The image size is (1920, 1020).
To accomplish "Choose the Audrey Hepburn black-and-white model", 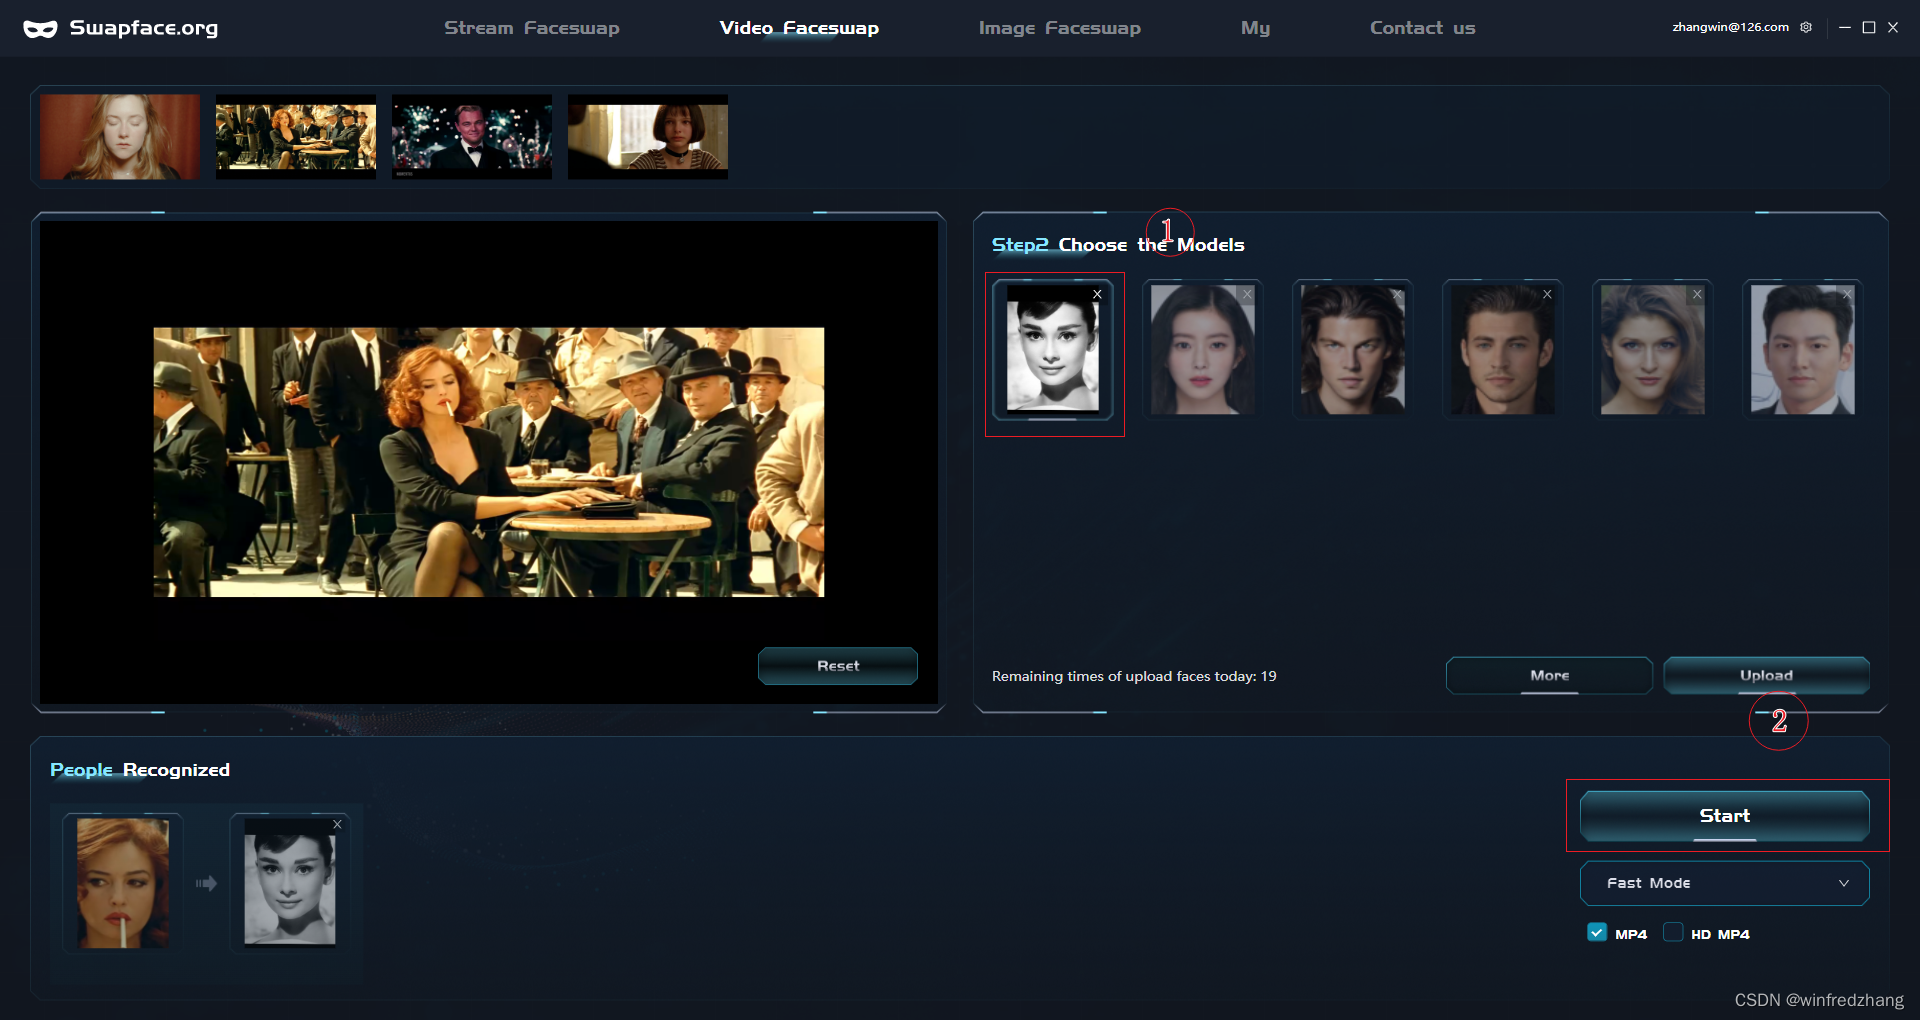I will [x=1053, y=350].
